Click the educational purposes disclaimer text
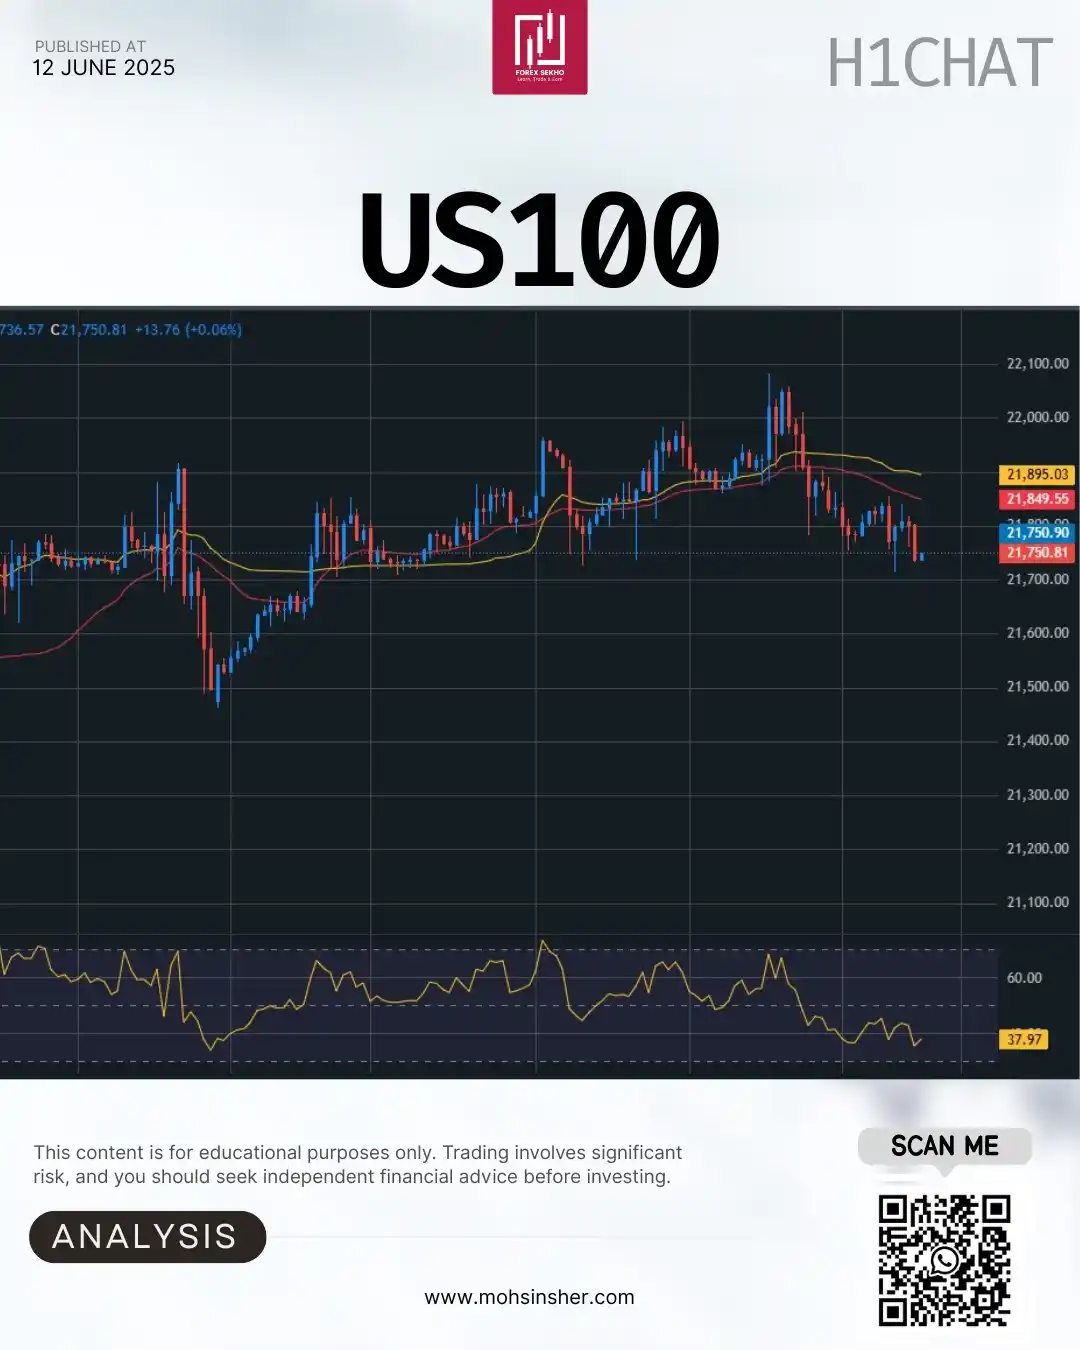Screen dimensions: 1080x1350 pyautogui.click(x=357, y=1165)
